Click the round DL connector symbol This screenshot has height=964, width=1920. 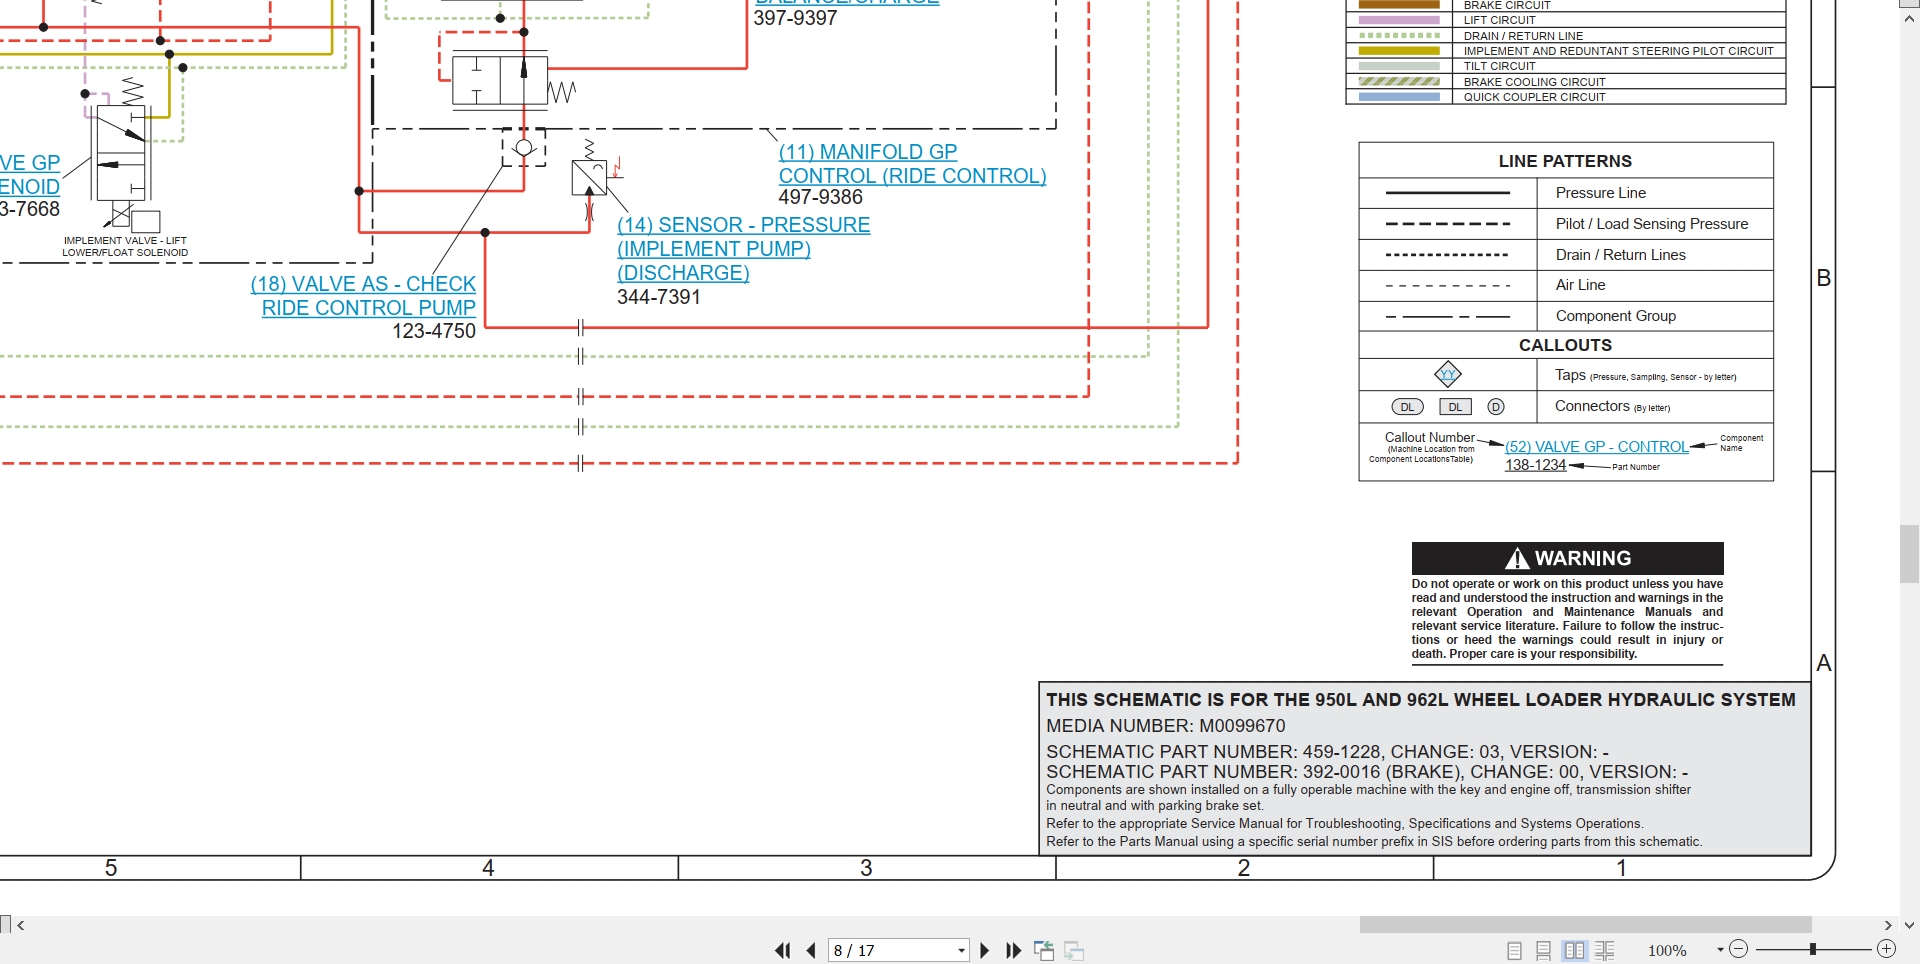pyautogui.click(x=1407, y=407)
